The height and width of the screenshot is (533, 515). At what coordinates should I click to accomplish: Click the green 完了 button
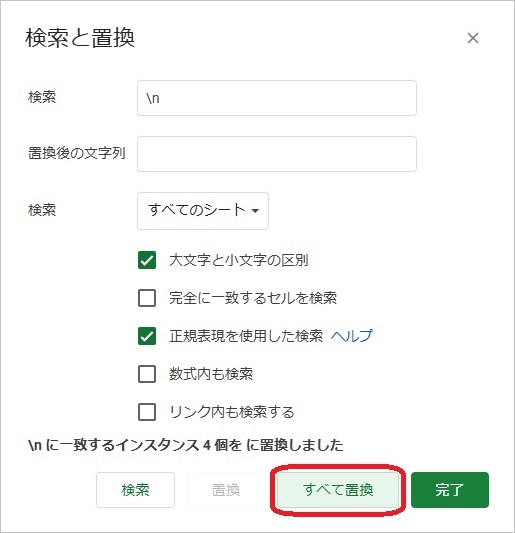[x=450, y=490]
